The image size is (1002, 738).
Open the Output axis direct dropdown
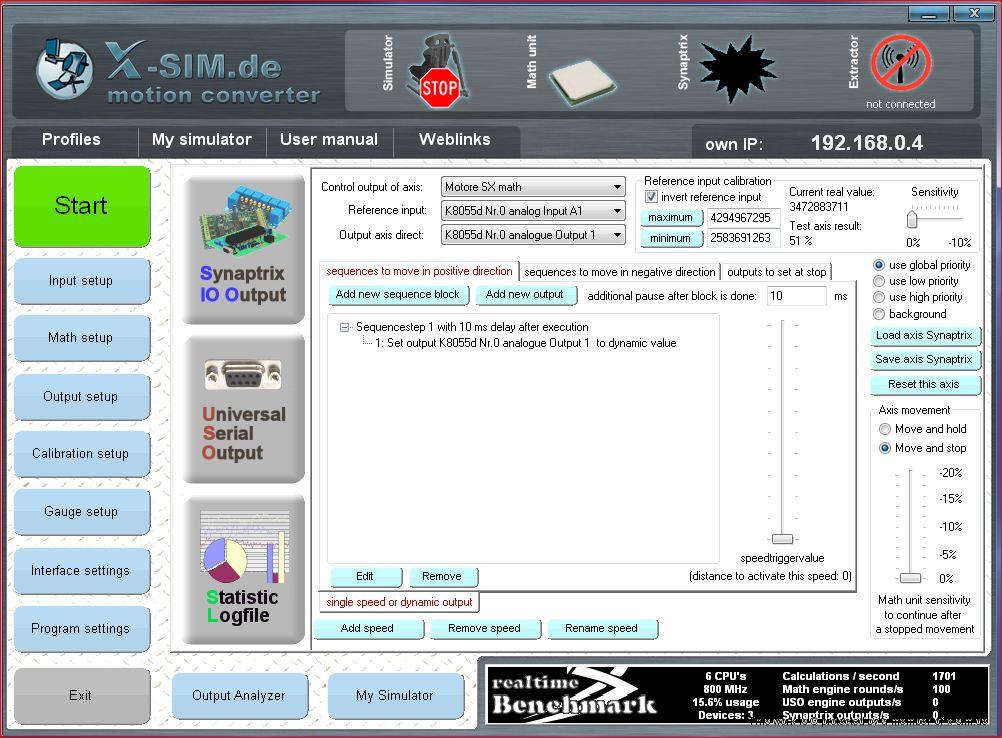tap(533, 235)
